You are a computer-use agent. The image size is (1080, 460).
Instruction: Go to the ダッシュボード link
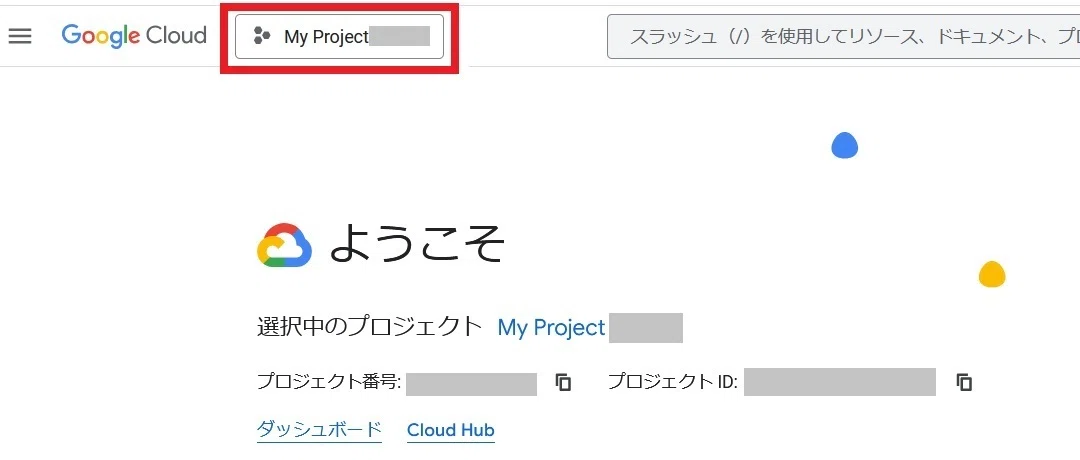pyautogui.click(x=319, y=430)
